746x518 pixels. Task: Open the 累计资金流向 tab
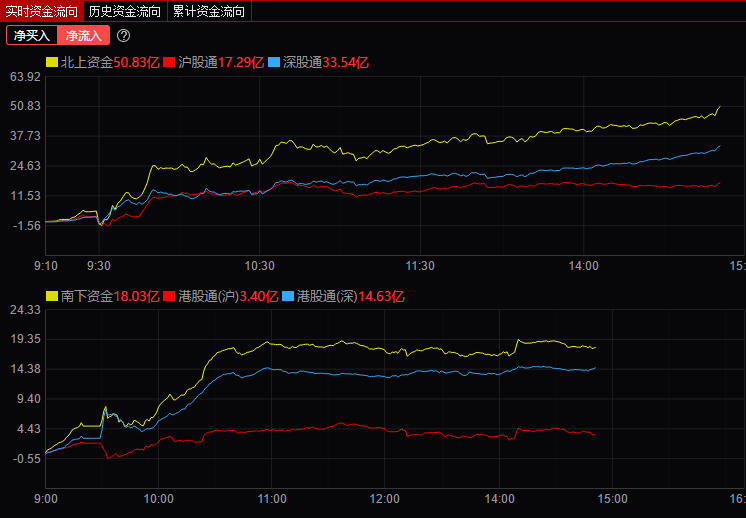click(x=208, y=12)
